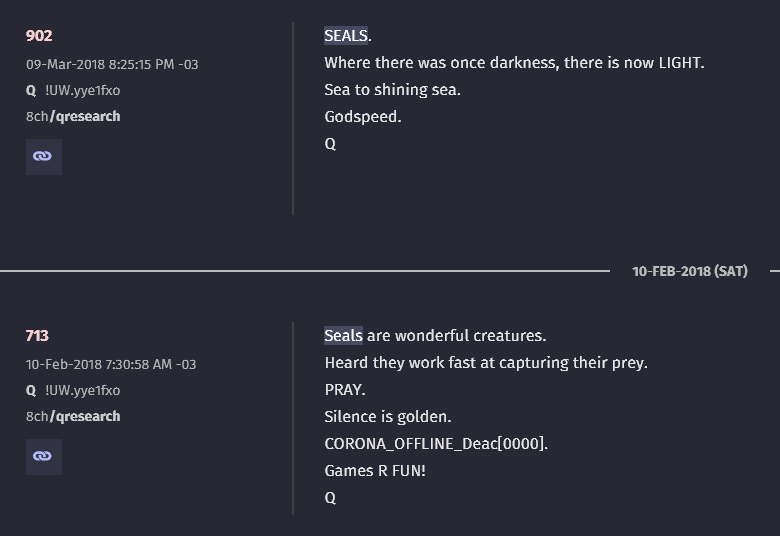Click the link icon under post 902
The height and width of the screenshot is (536, 780).
pyautogui.click(x=44, y=157)
